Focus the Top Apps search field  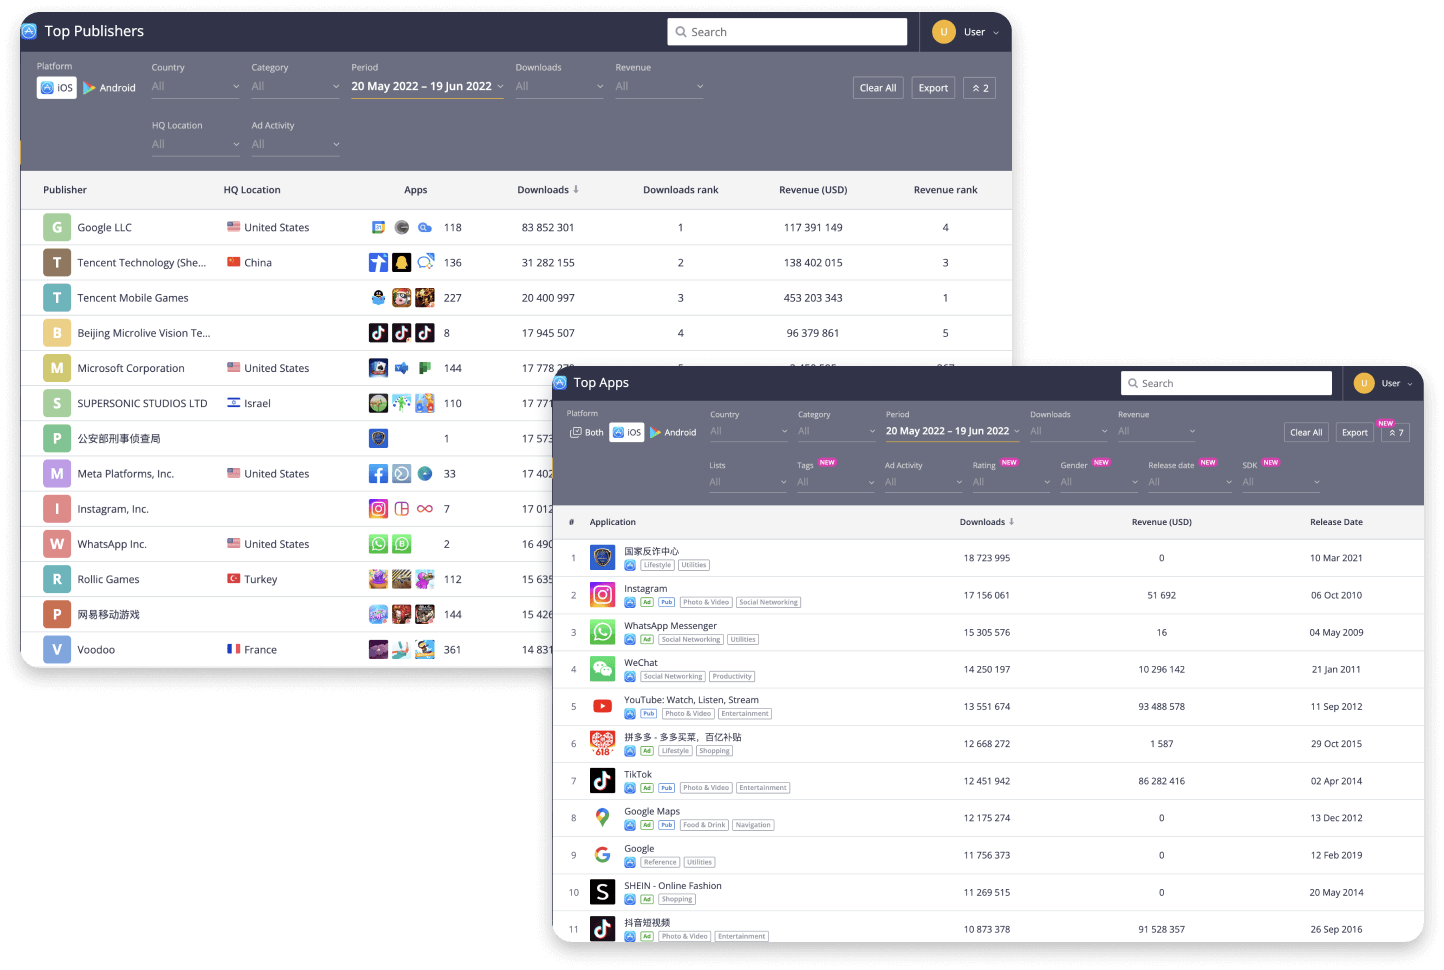point(1226,383)
